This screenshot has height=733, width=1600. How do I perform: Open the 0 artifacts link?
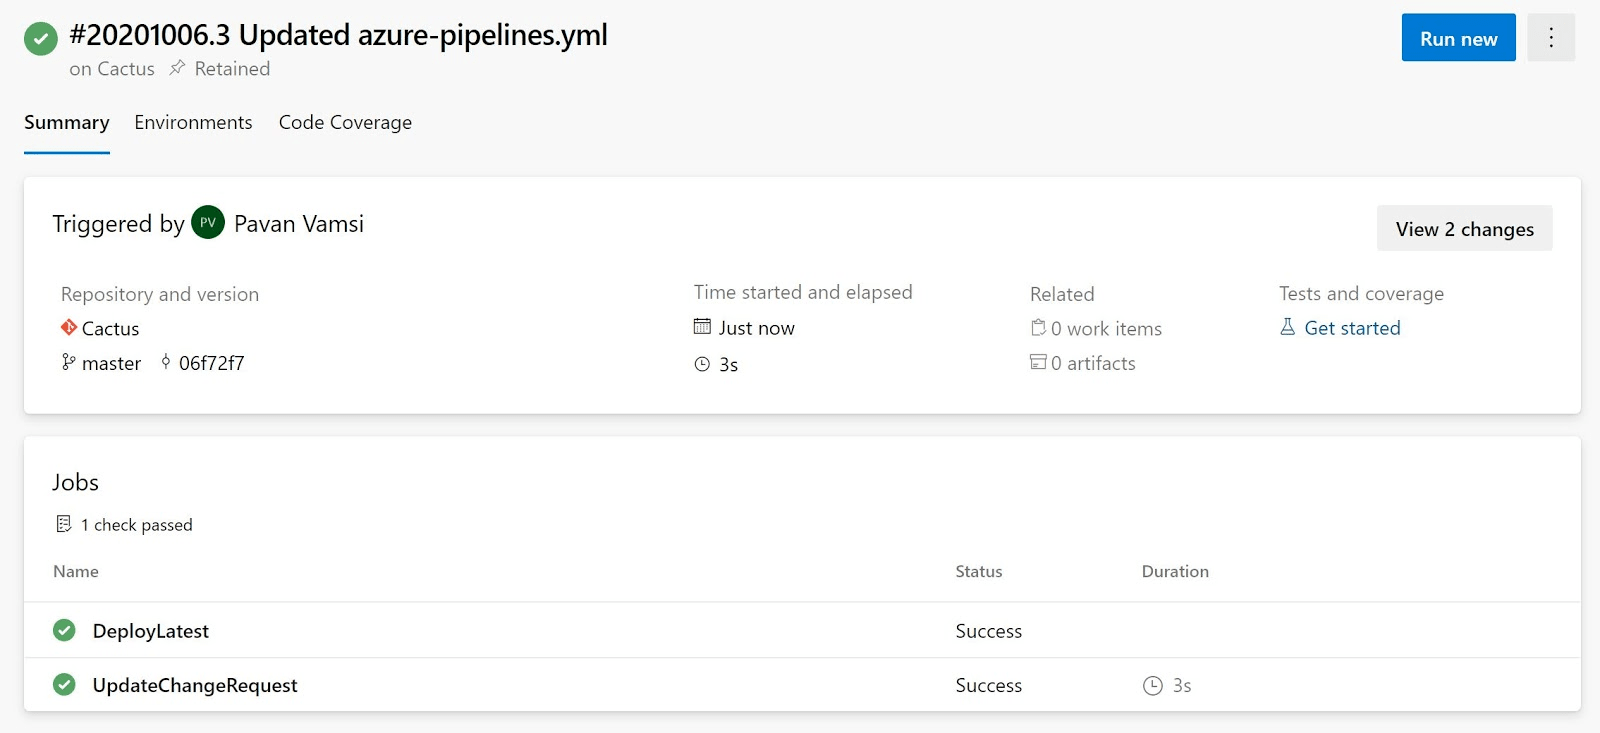[1093, 363]
